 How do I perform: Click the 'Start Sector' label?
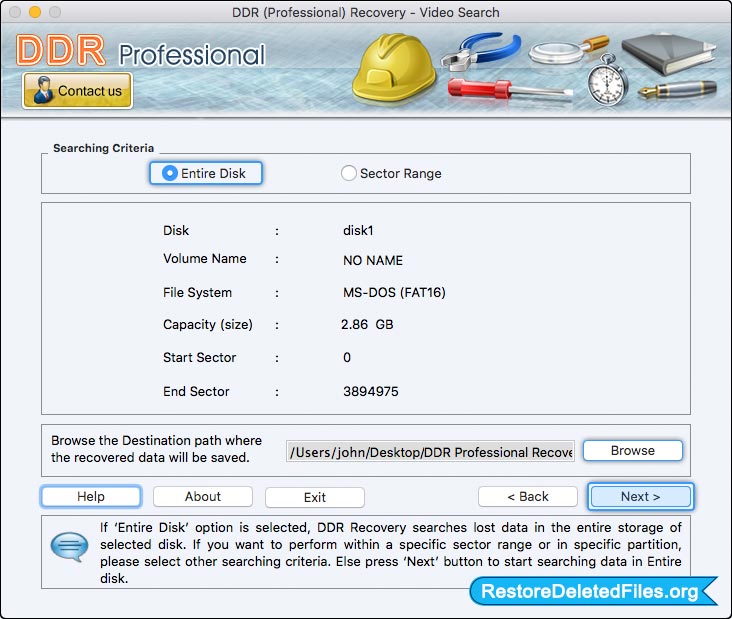coord(199,358)
